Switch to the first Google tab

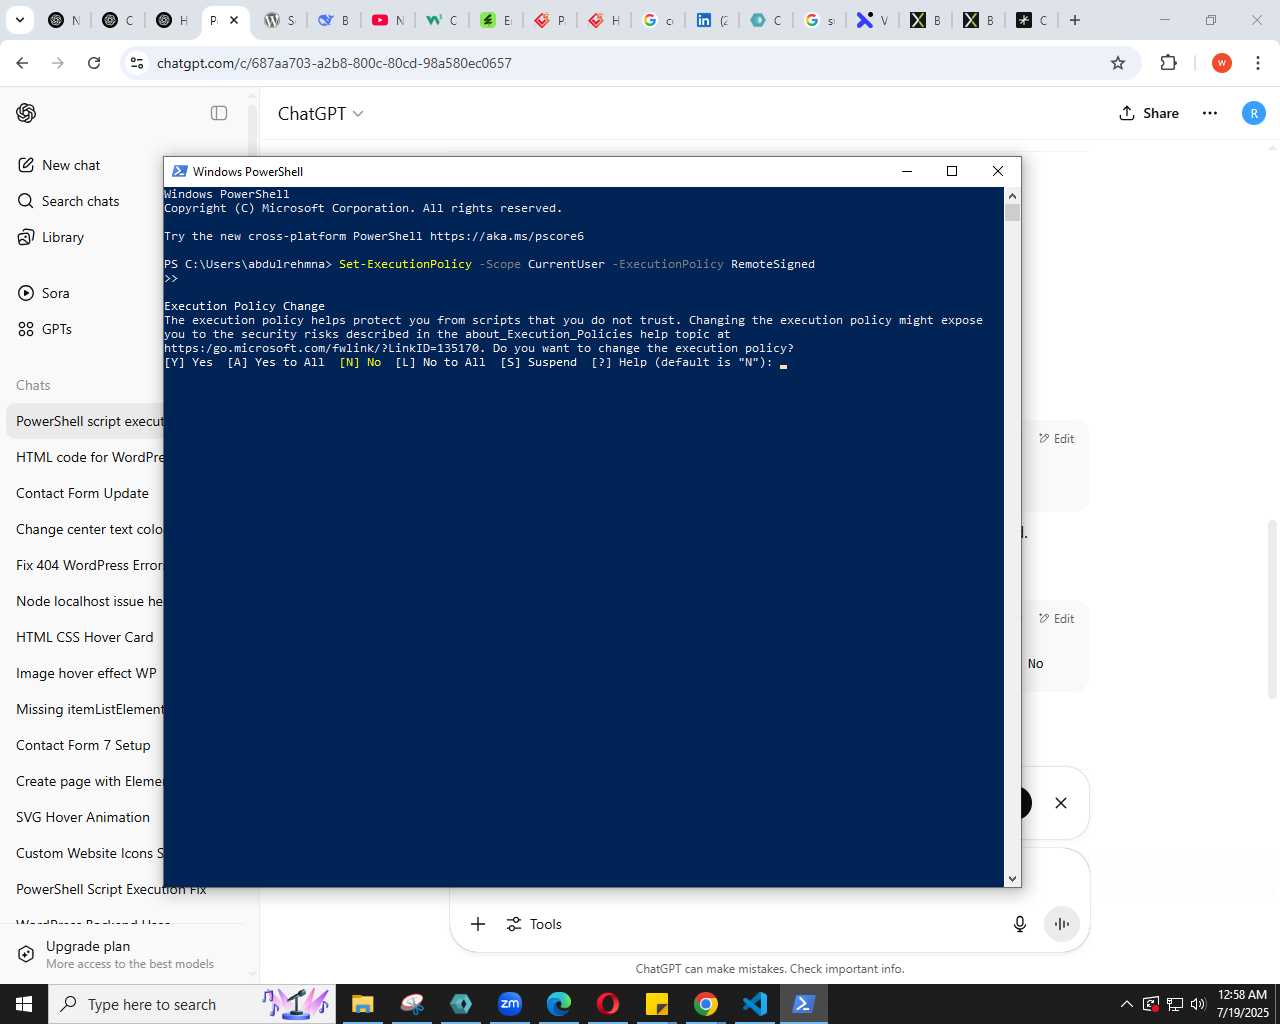coord(658,20)
